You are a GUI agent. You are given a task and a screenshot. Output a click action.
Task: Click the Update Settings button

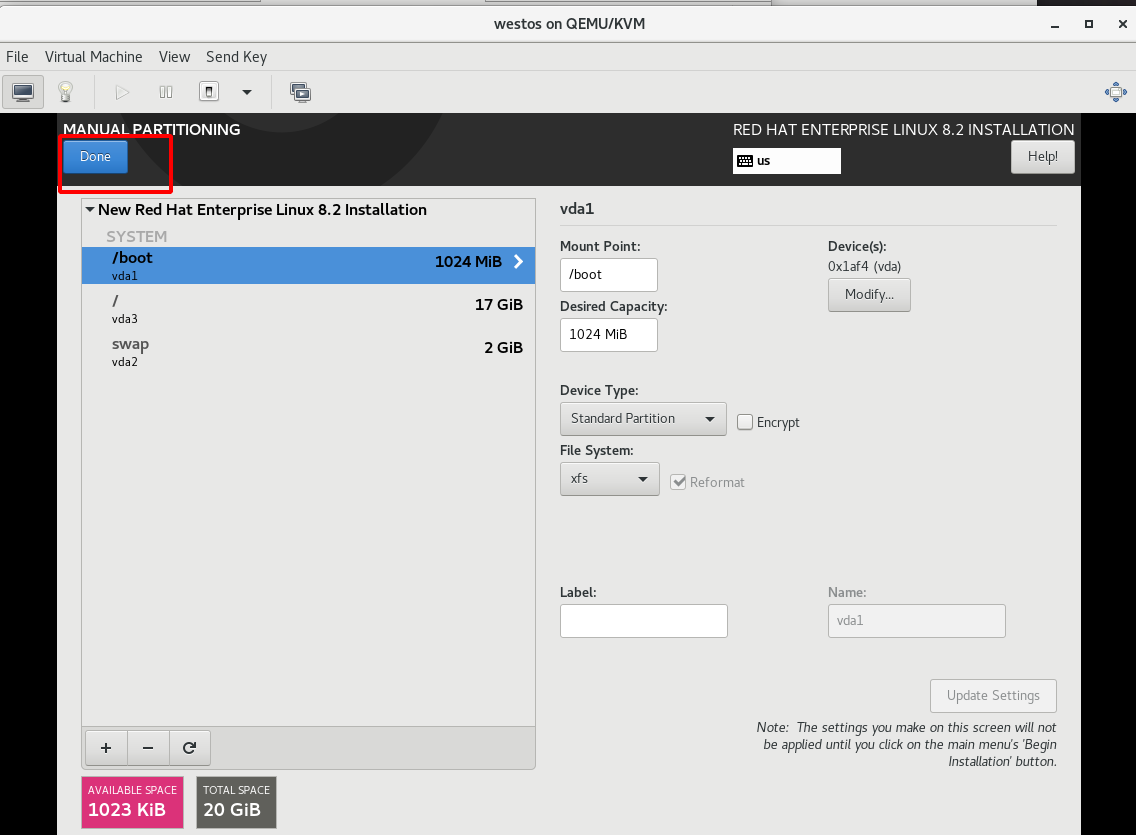pos(993,695)
